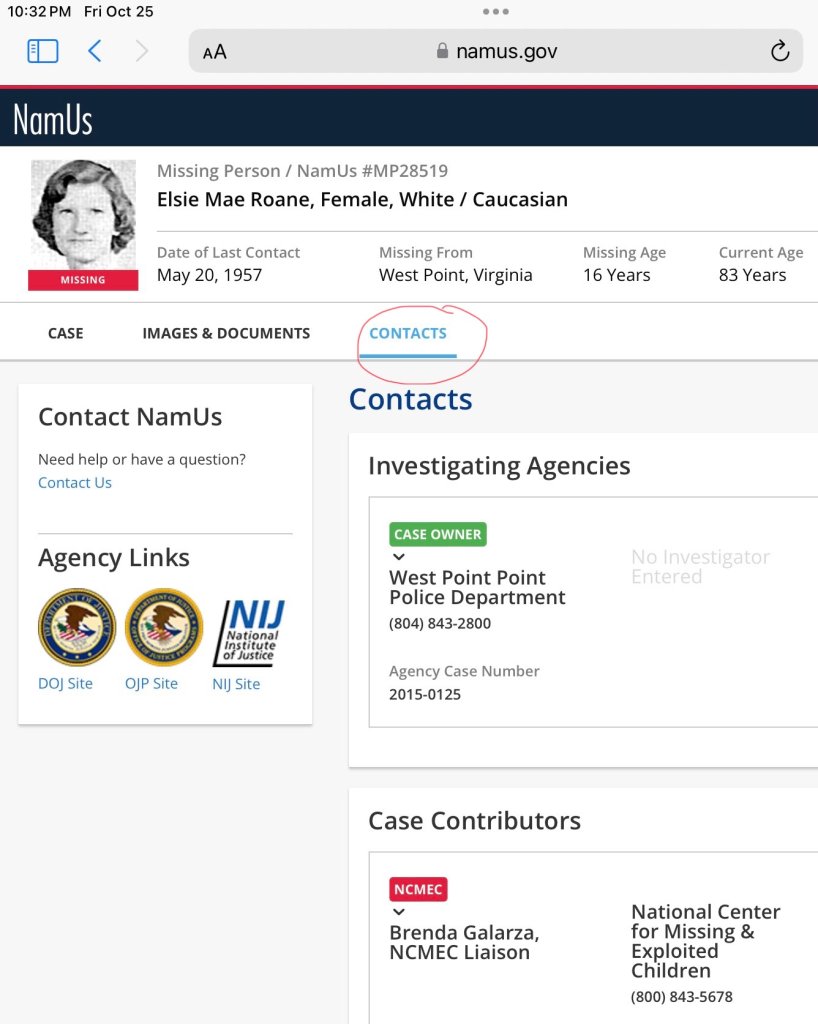818x1024 pixels.
Task: Reload the namus.gov page
Action: (780, 51)
